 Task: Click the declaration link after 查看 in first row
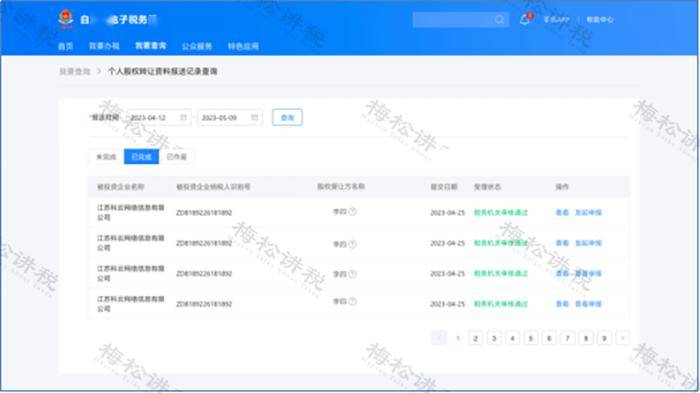point(588,213)
